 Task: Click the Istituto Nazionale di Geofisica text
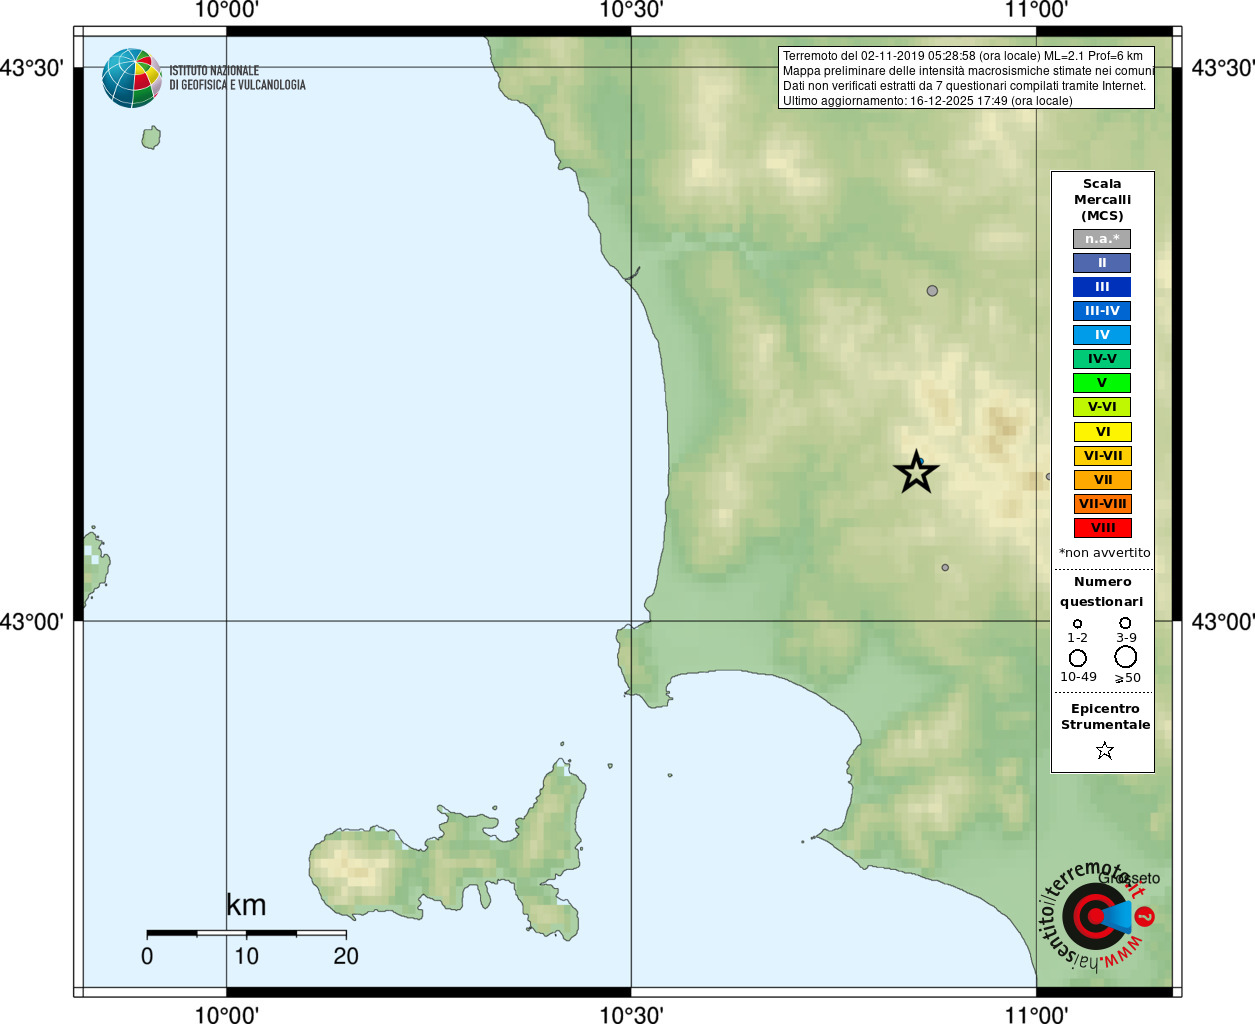[x=237, y=78]
